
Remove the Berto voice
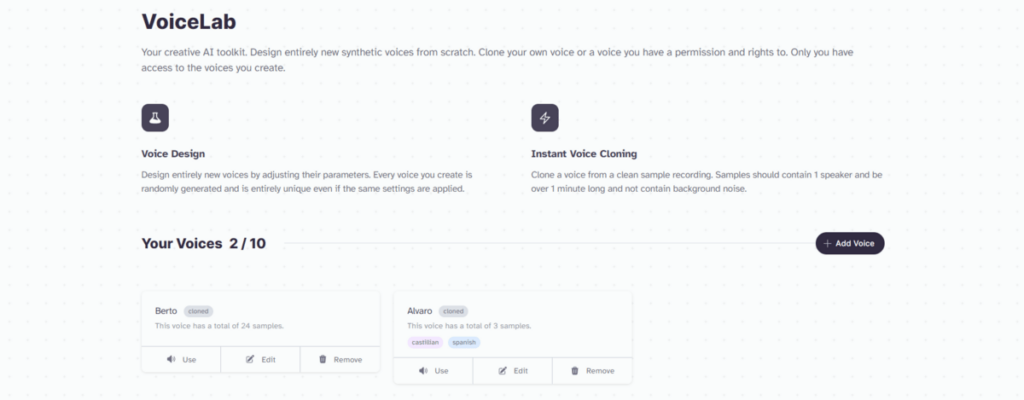tap(340, 359)
